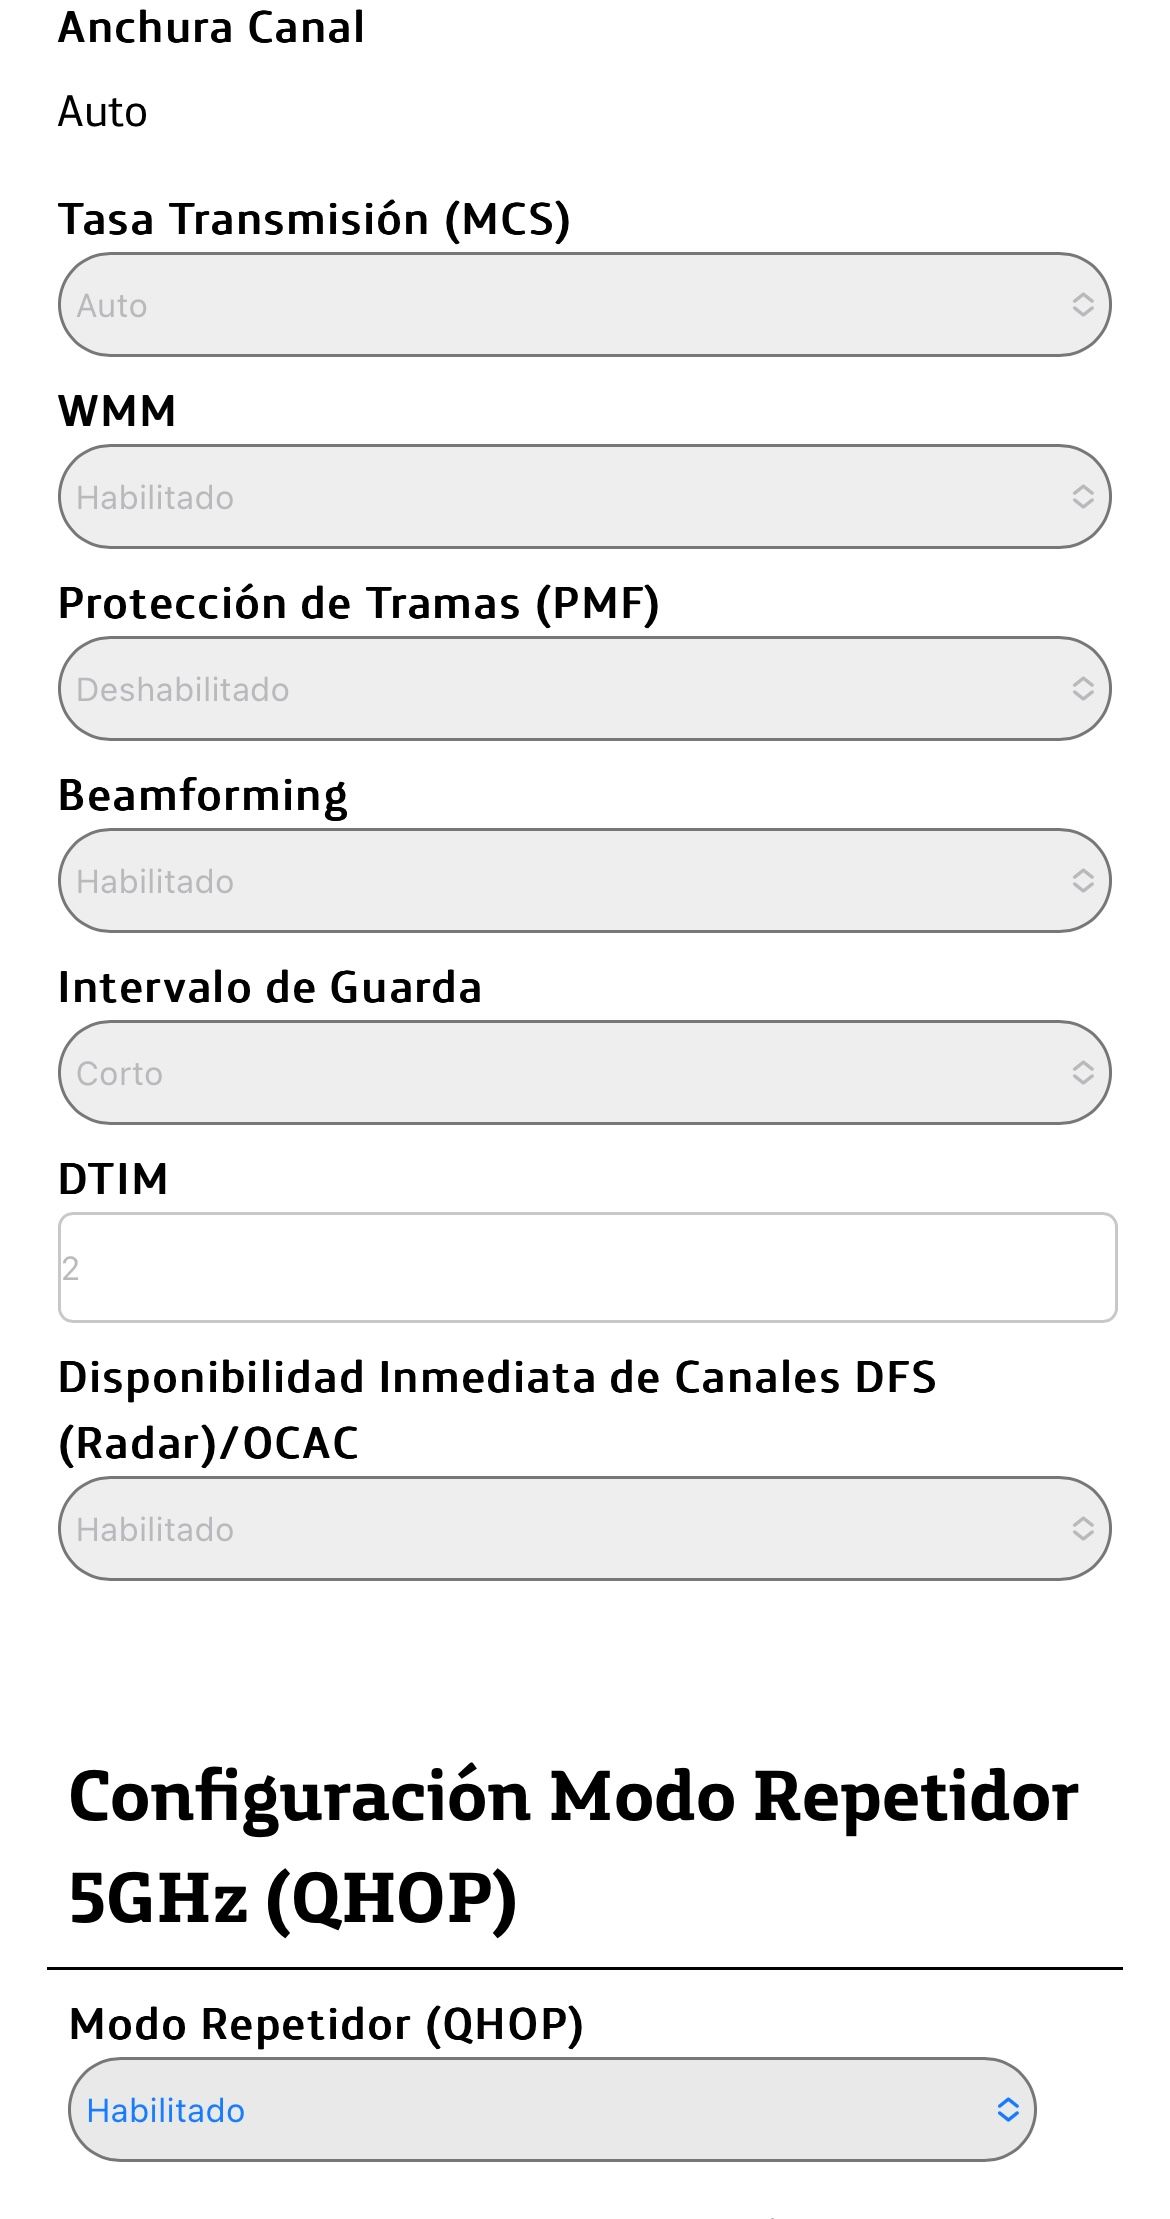Click the Configuración Modo Repetidor 5GHz heading

tap(573, 1846)
